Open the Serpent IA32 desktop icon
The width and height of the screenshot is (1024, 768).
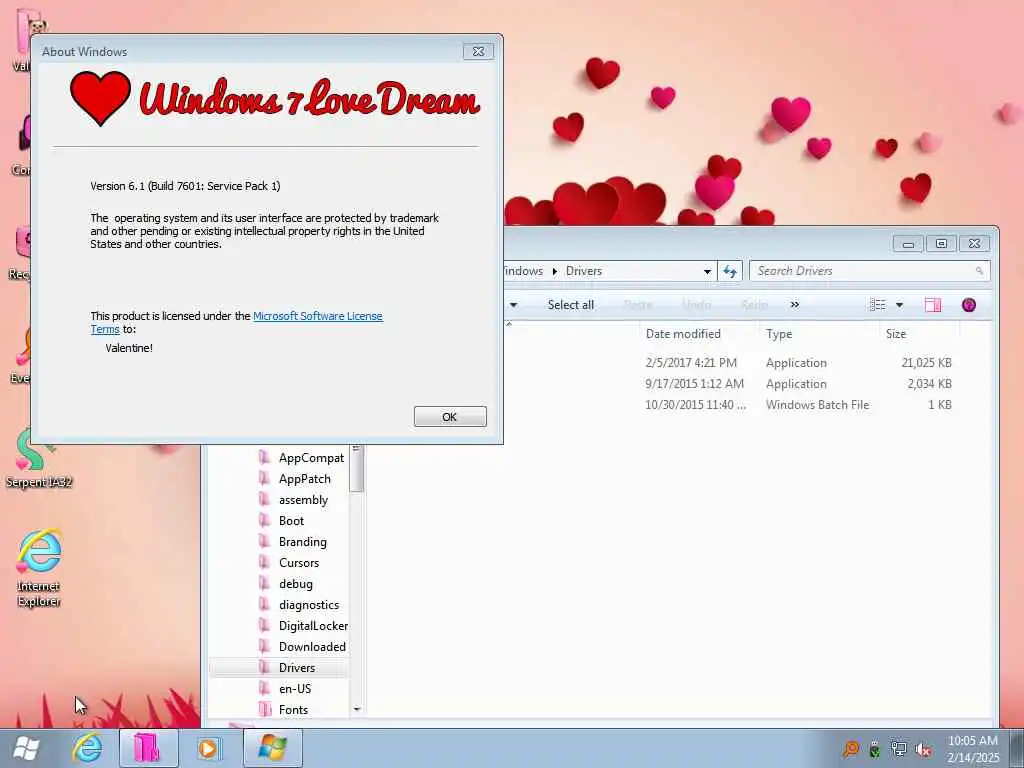pyautogui.click(x=39, y=457)
